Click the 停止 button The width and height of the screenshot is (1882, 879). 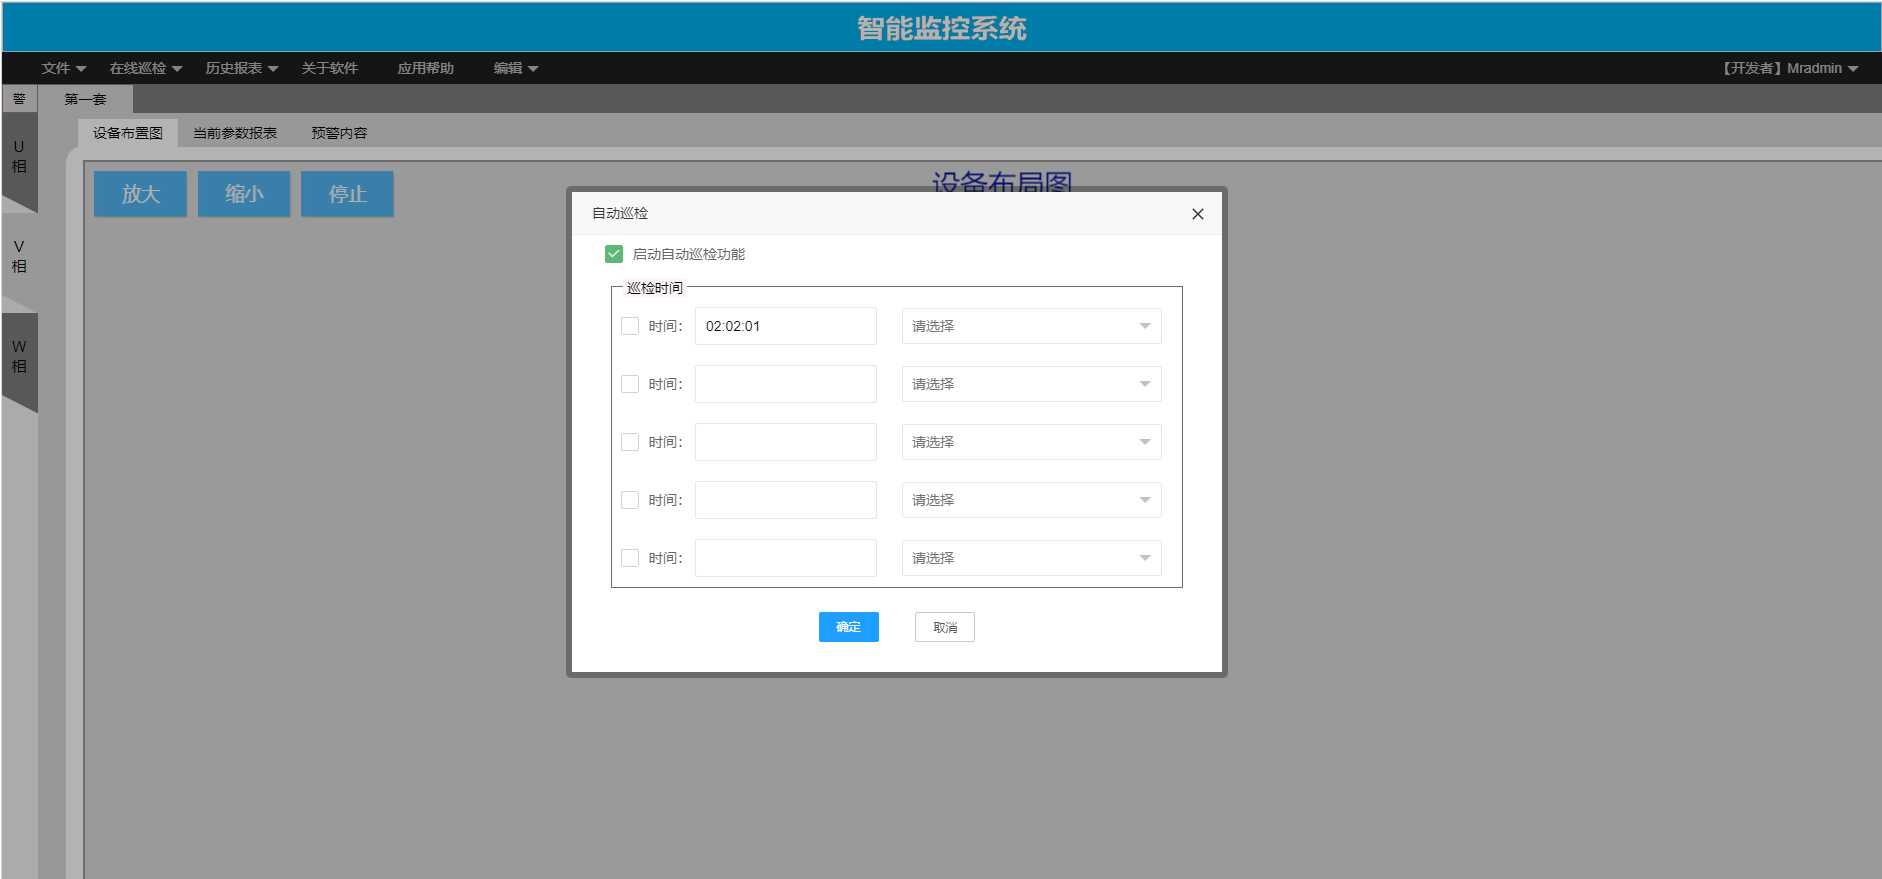click(348, 194)
